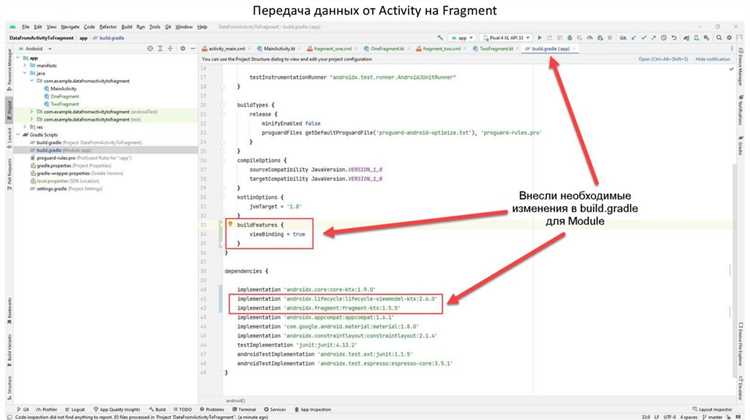Open the Notifications side panel

[740, 110]
